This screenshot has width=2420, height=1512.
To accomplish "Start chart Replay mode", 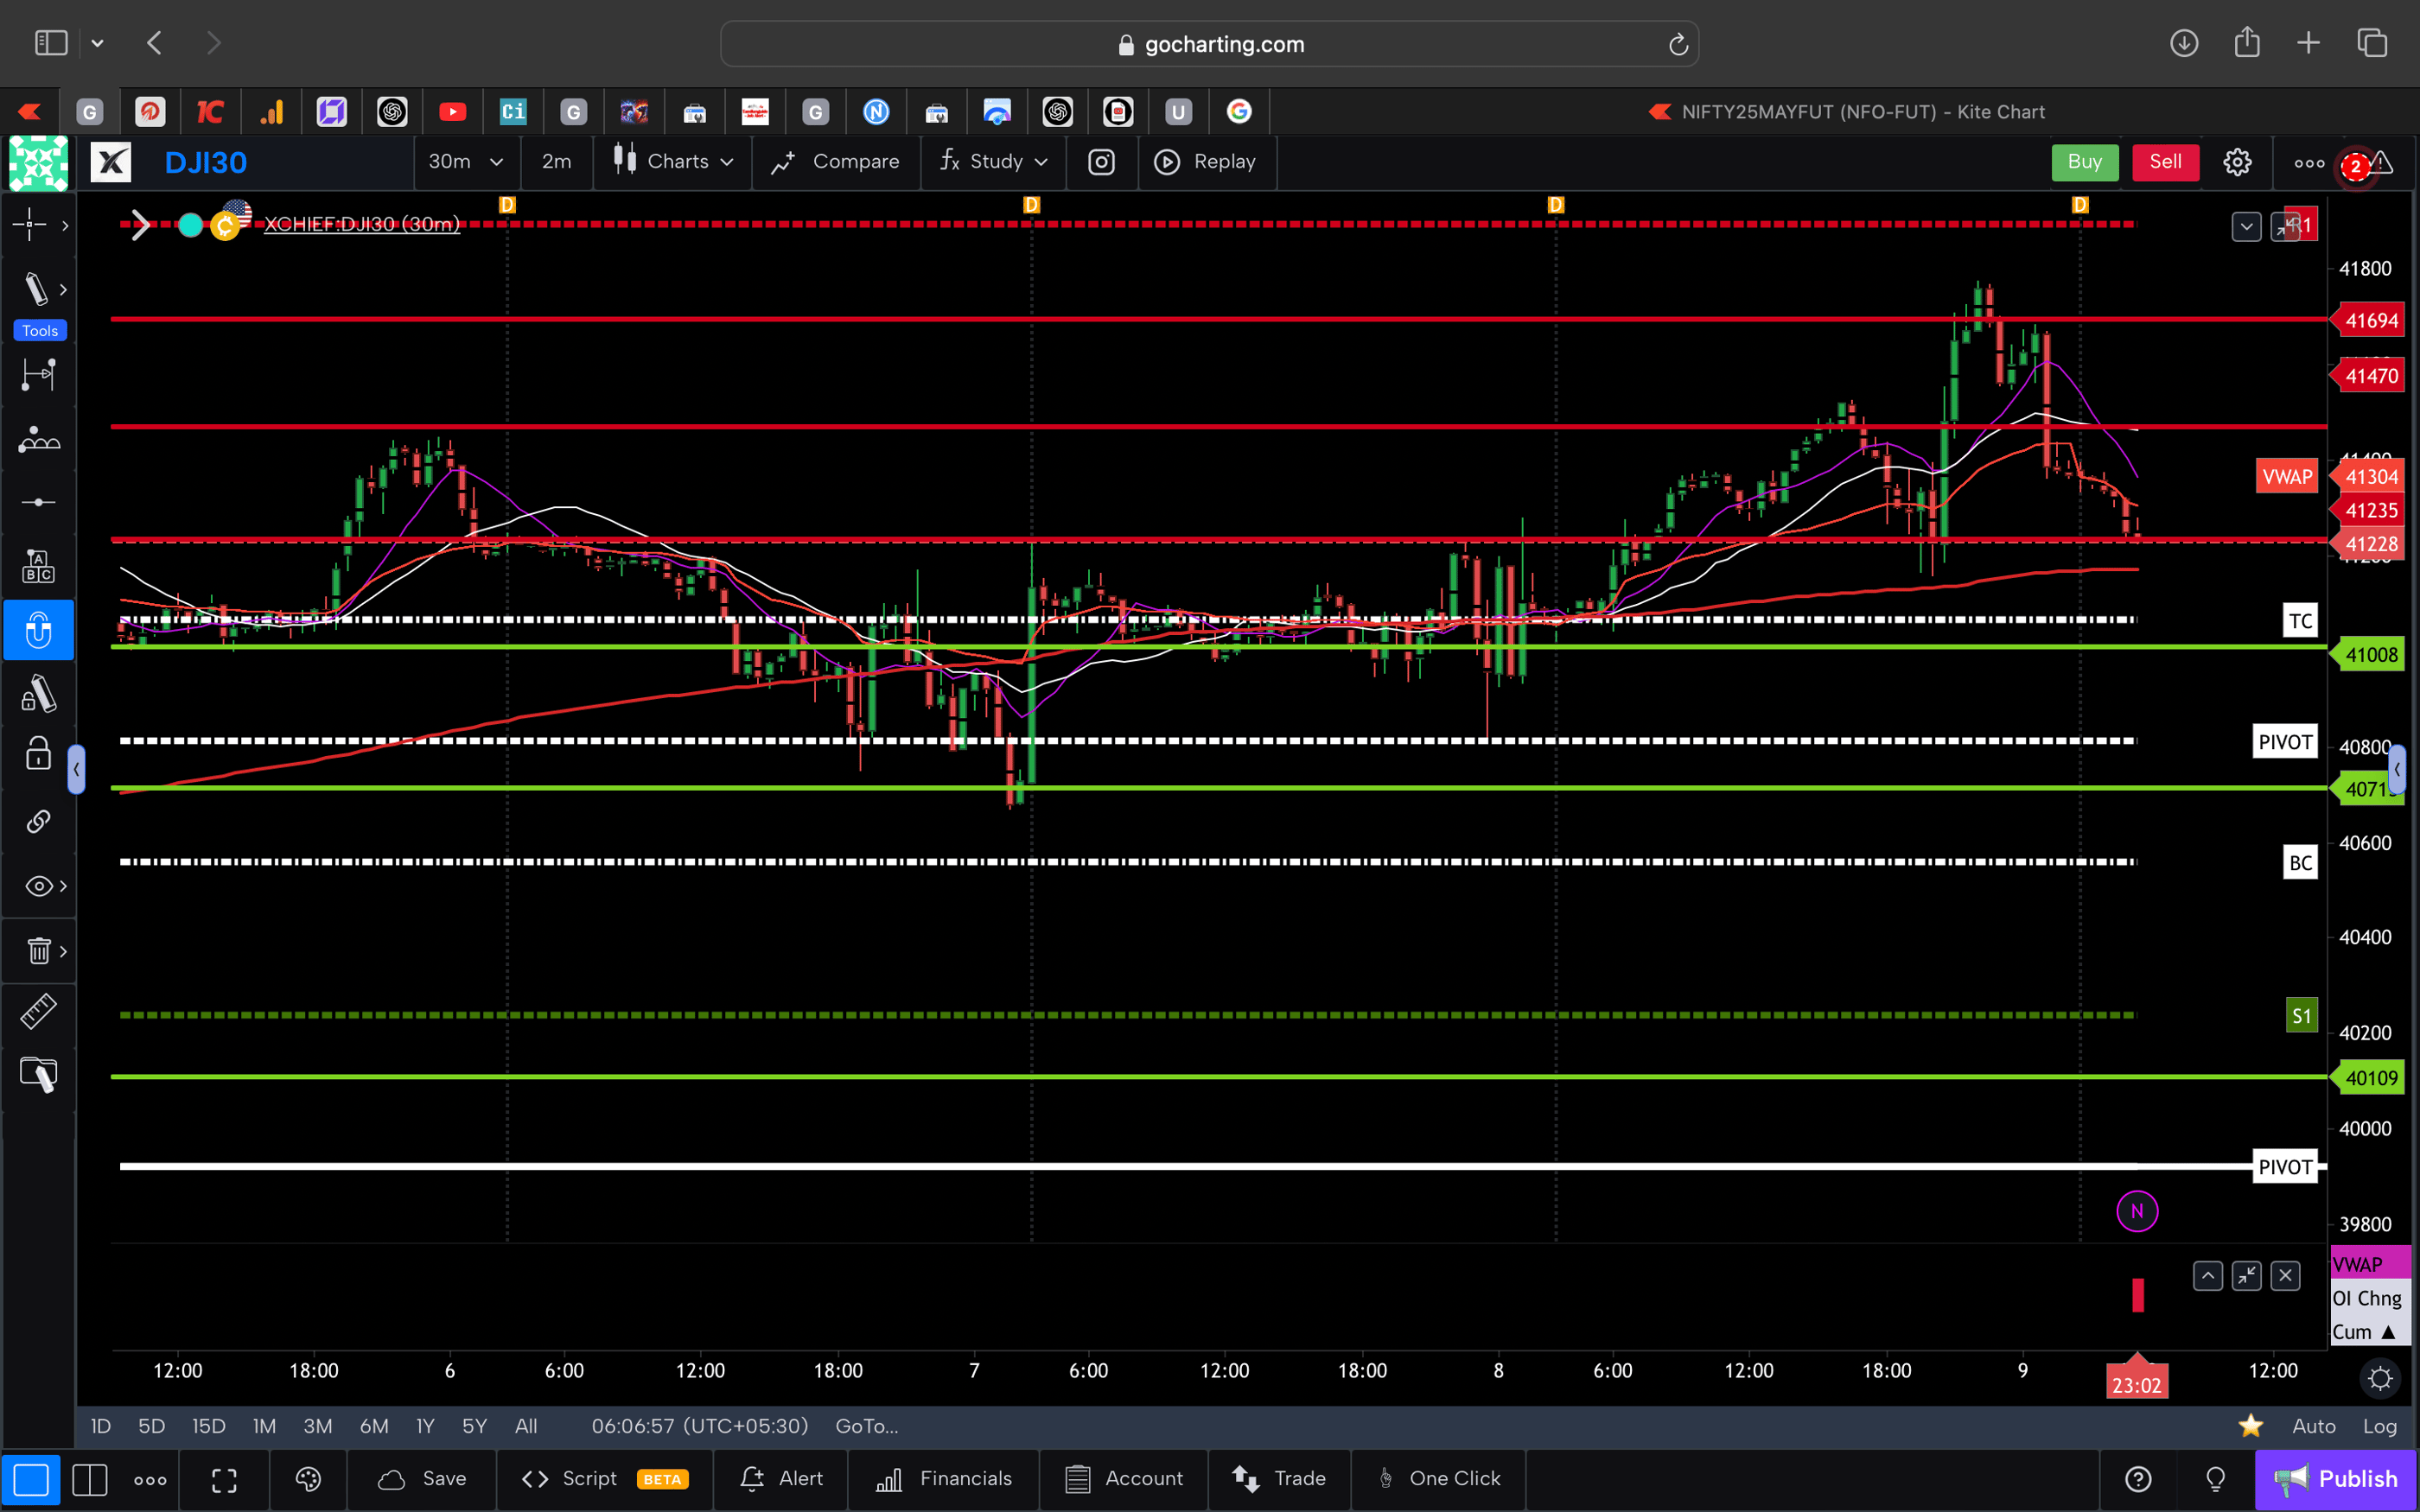I will pos(1207,161).
